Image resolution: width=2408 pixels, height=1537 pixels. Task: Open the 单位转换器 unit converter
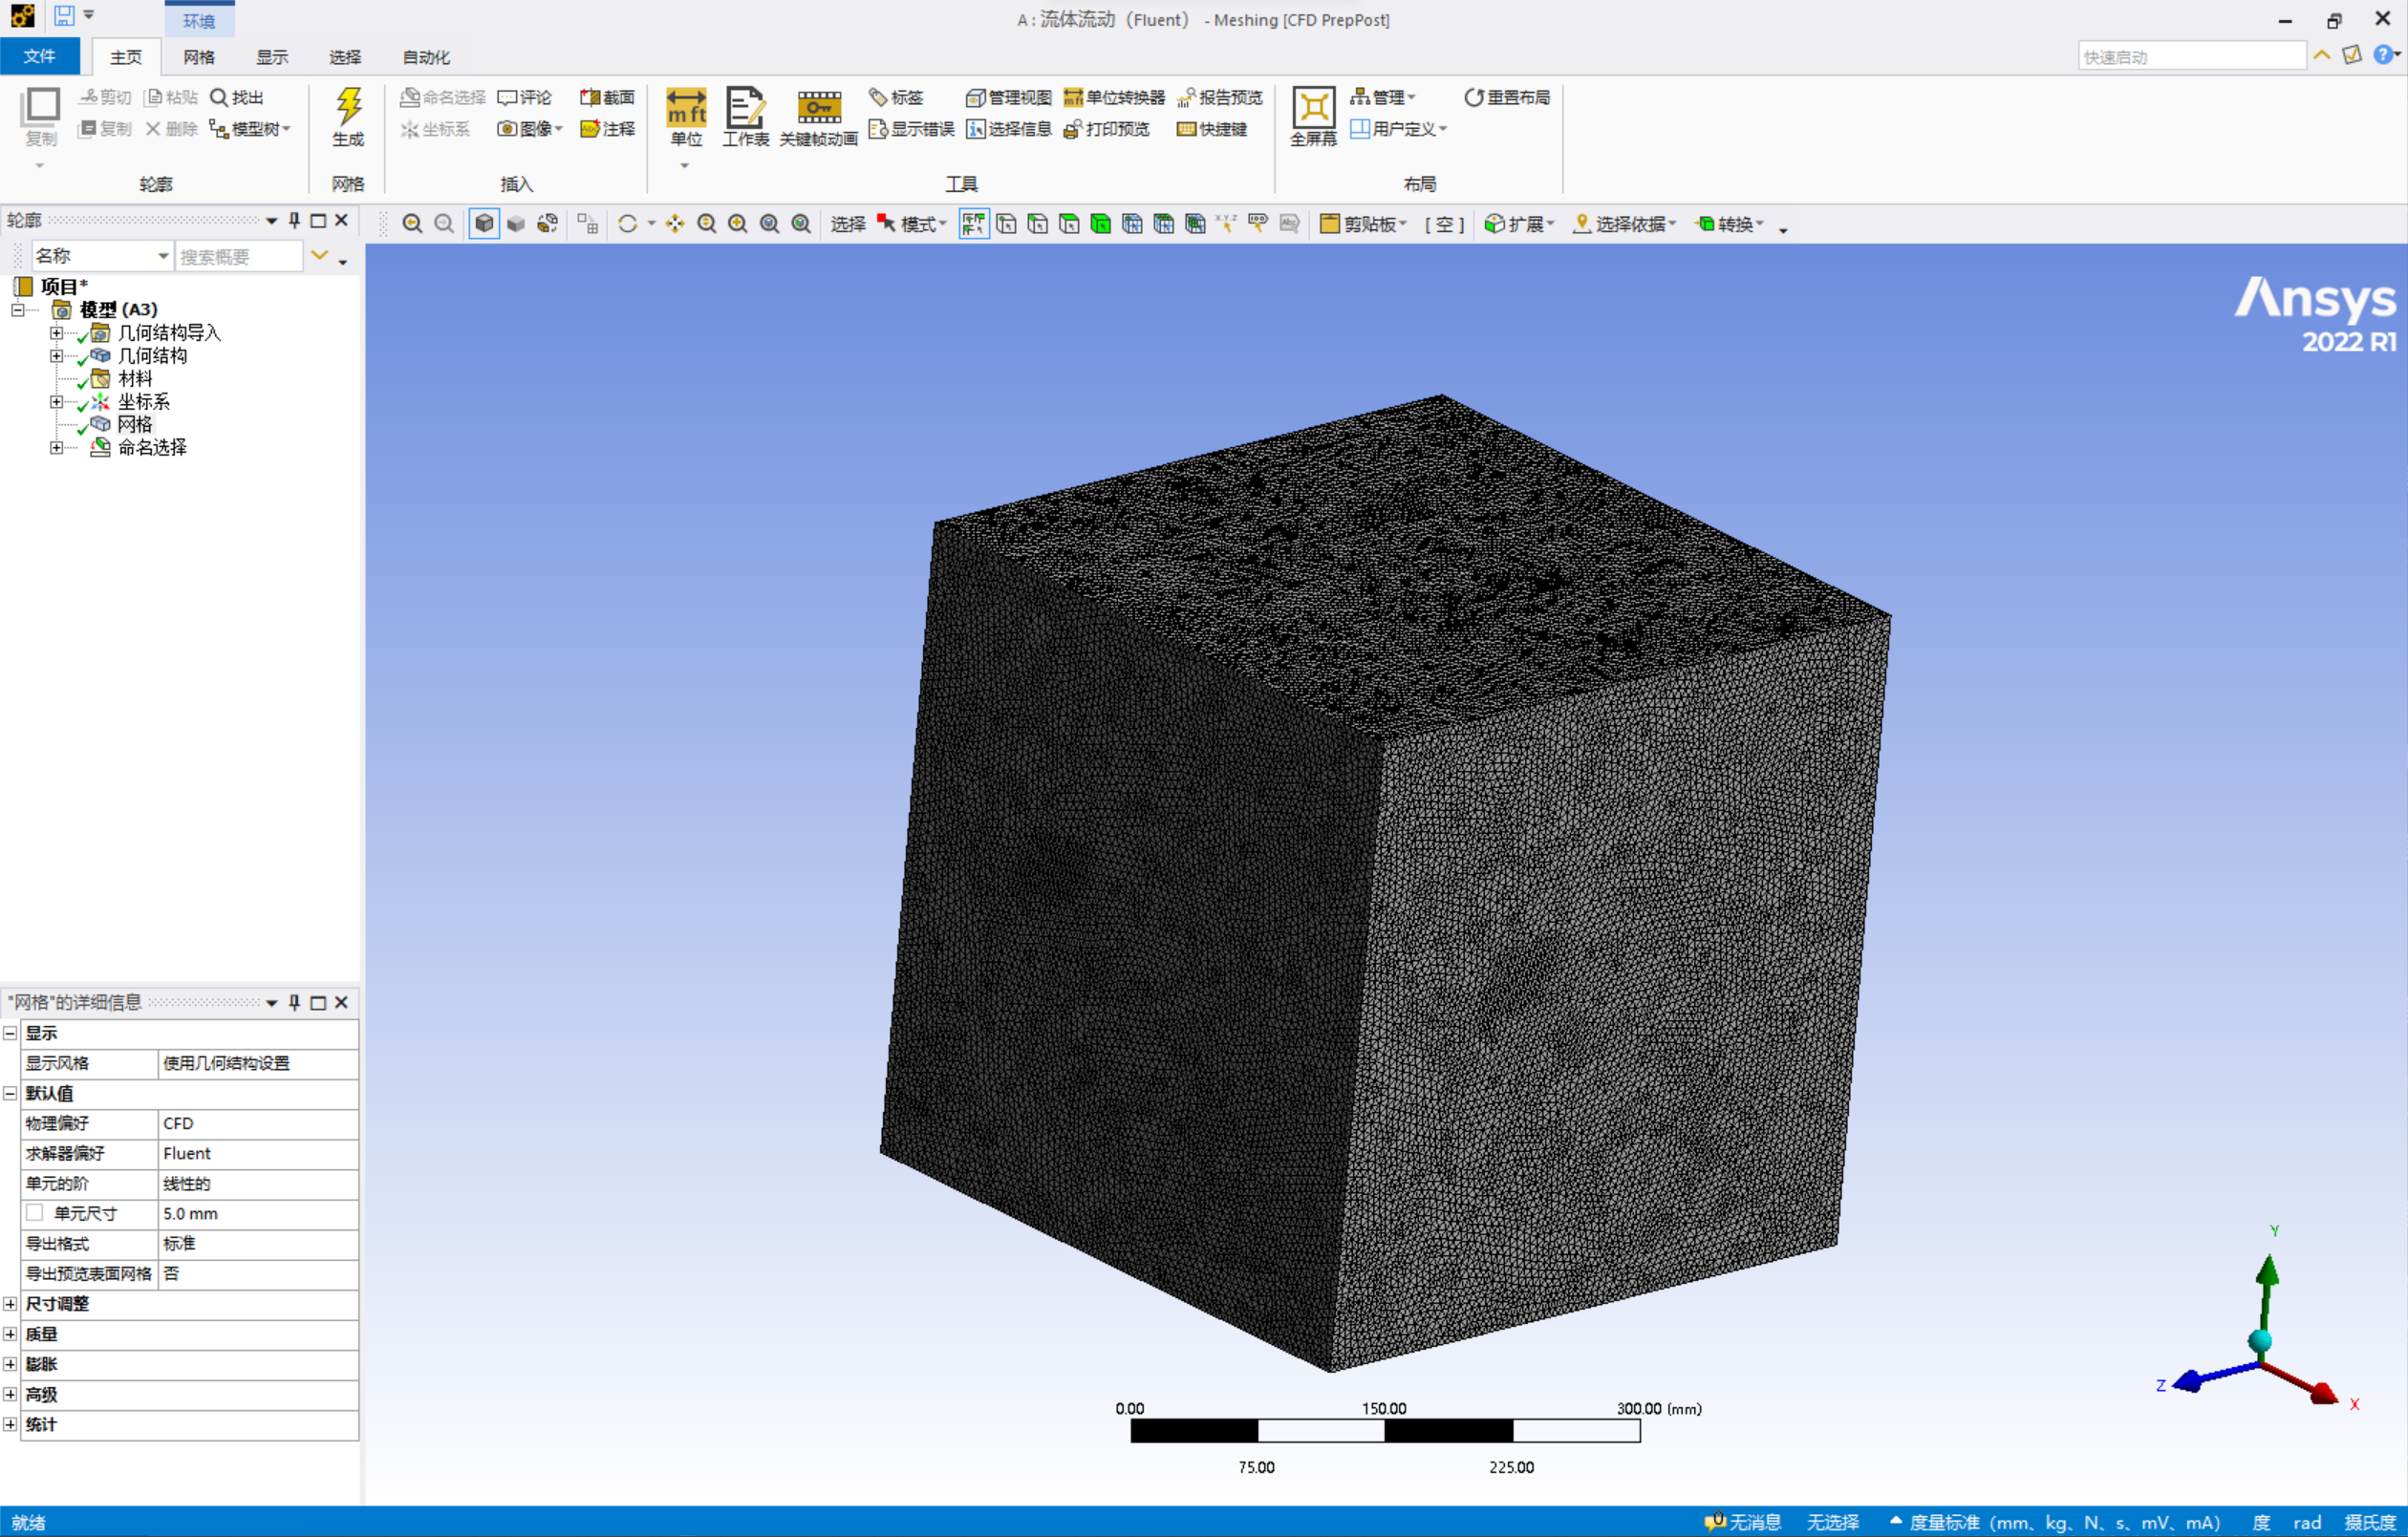click(1114, 97)
